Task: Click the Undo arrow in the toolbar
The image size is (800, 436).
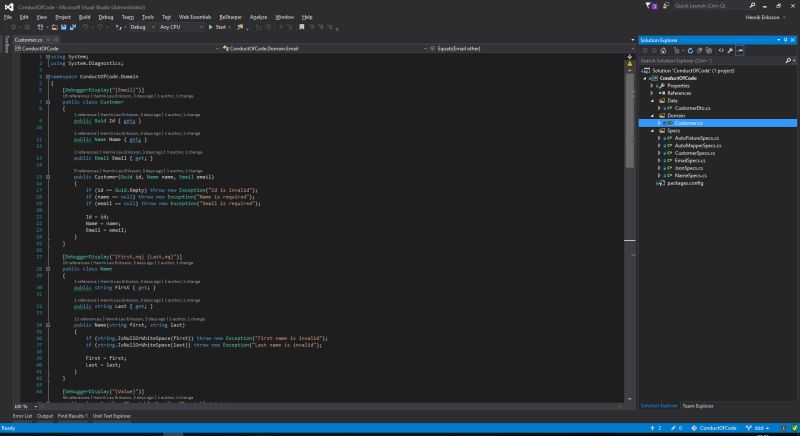Action: pos(86,27)
